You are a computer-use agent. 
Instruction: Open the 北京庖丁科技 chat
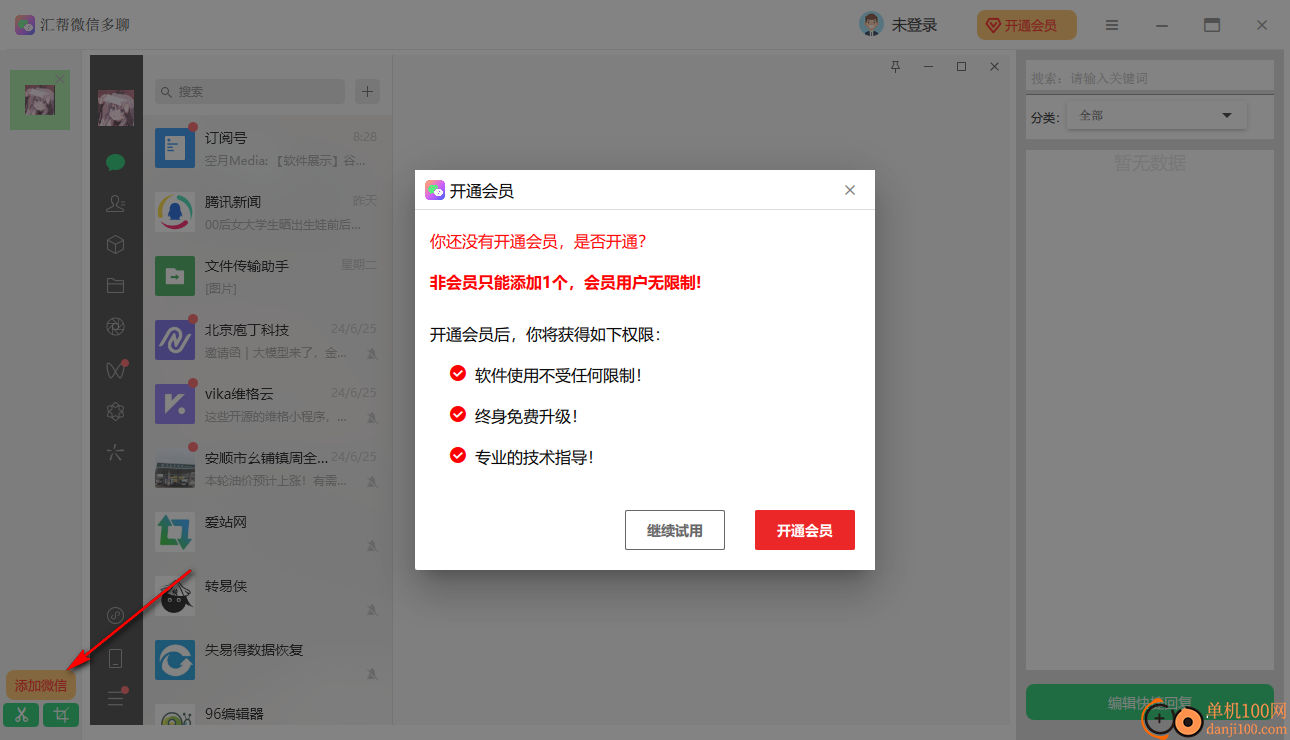pos(267,340)
